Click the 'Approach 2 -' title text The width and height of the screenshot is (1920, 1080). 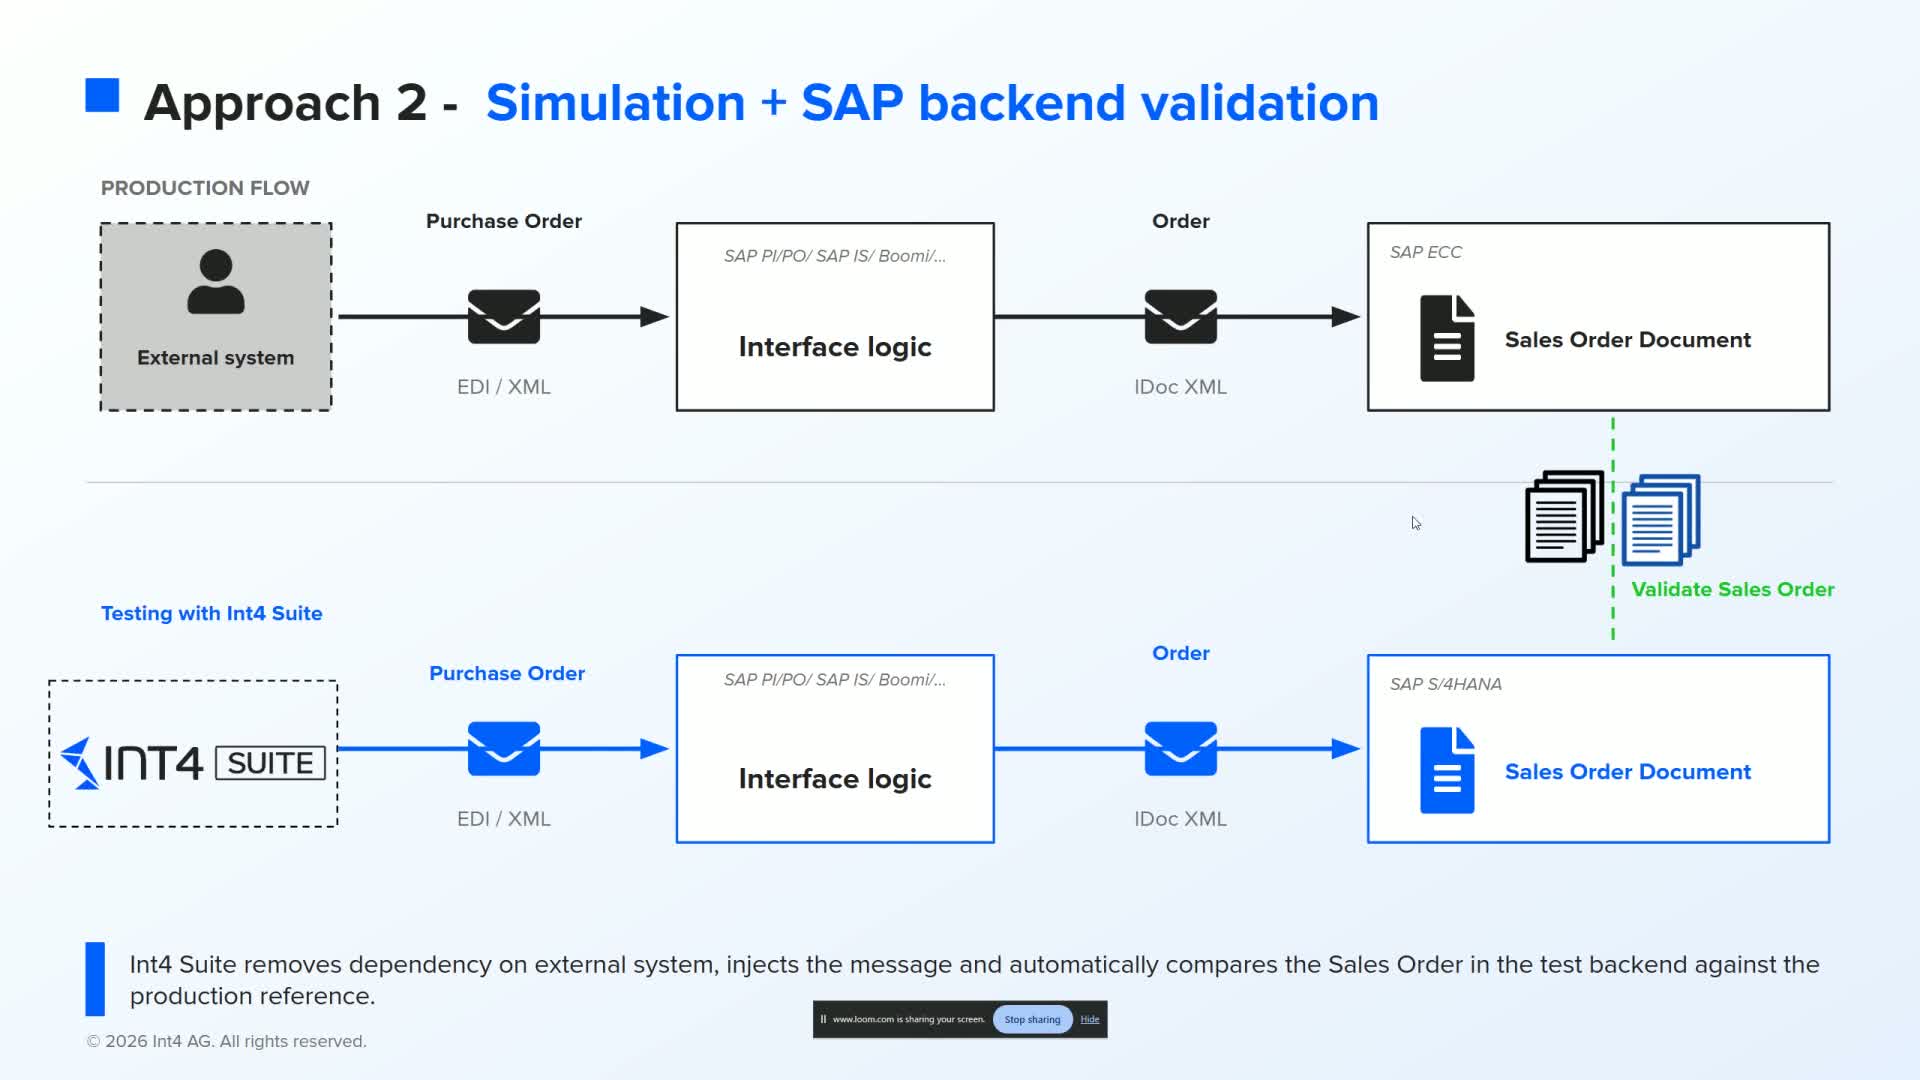[301, 103]
